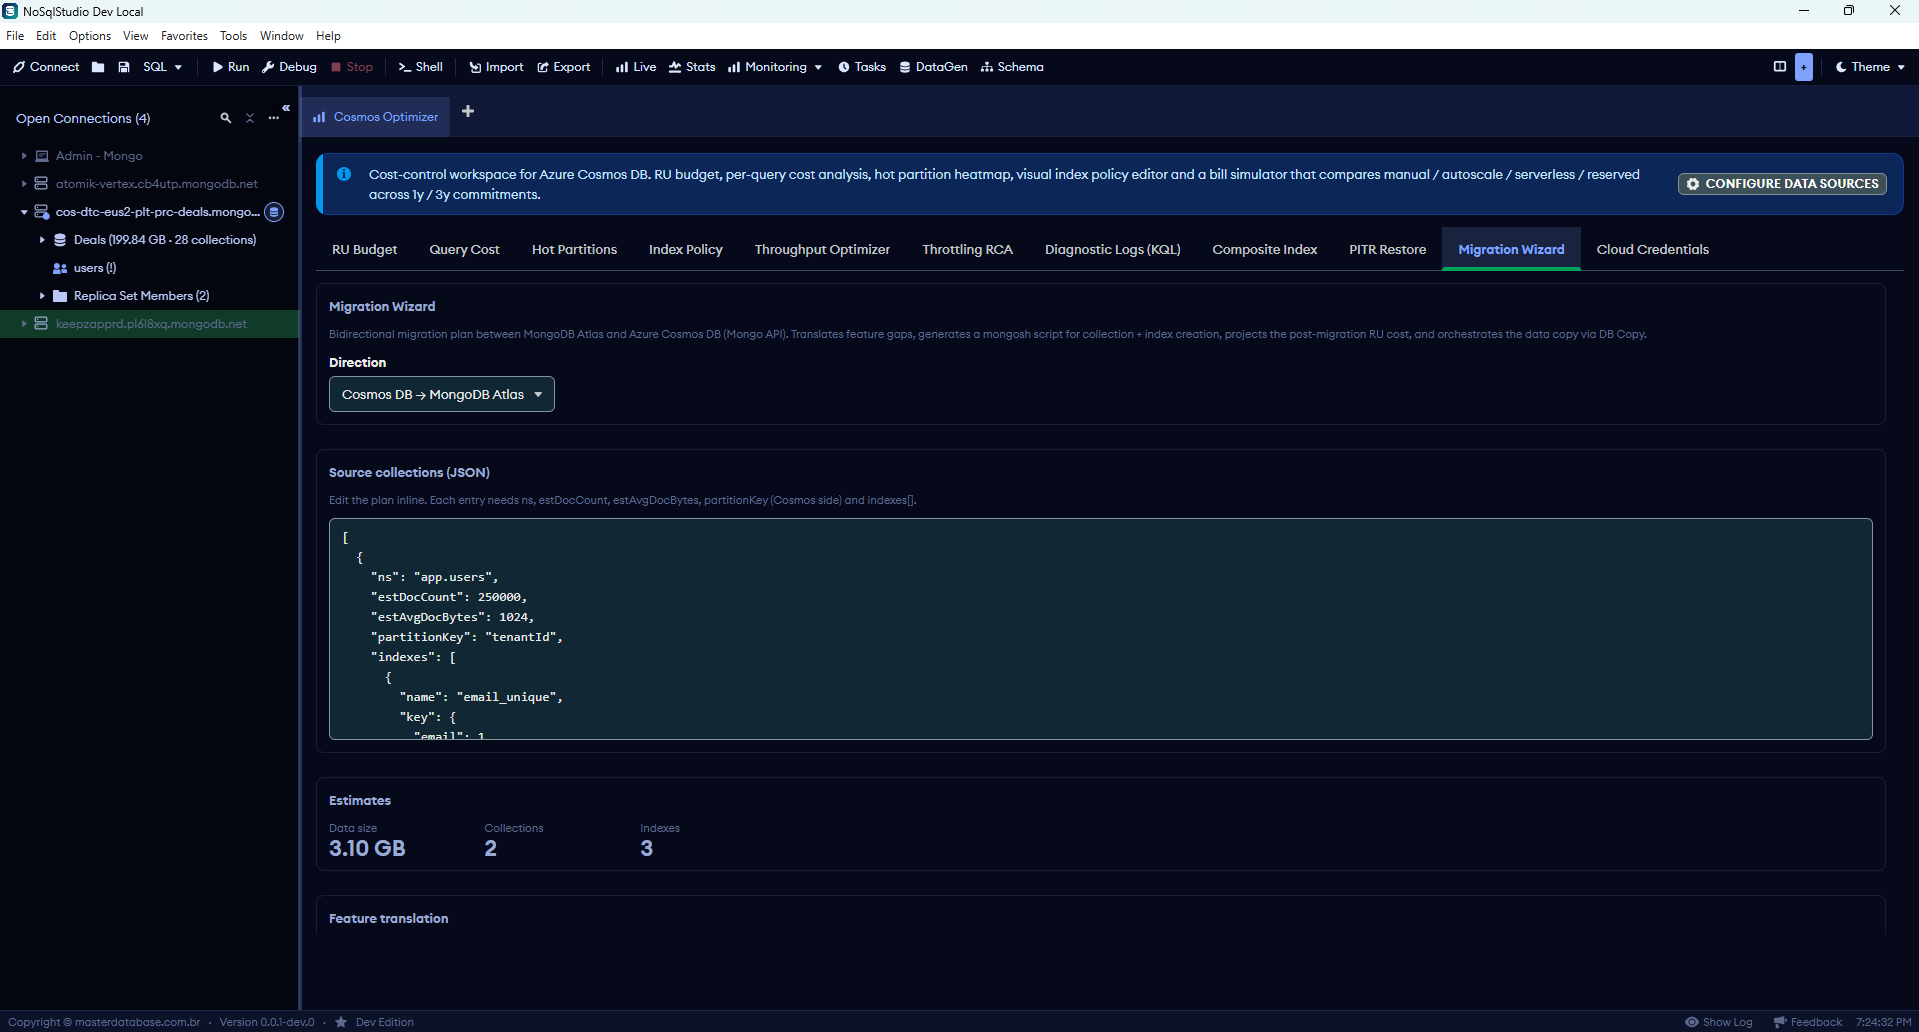
Task: Click the 3.10 GB data size estimate
Action: 367,848
